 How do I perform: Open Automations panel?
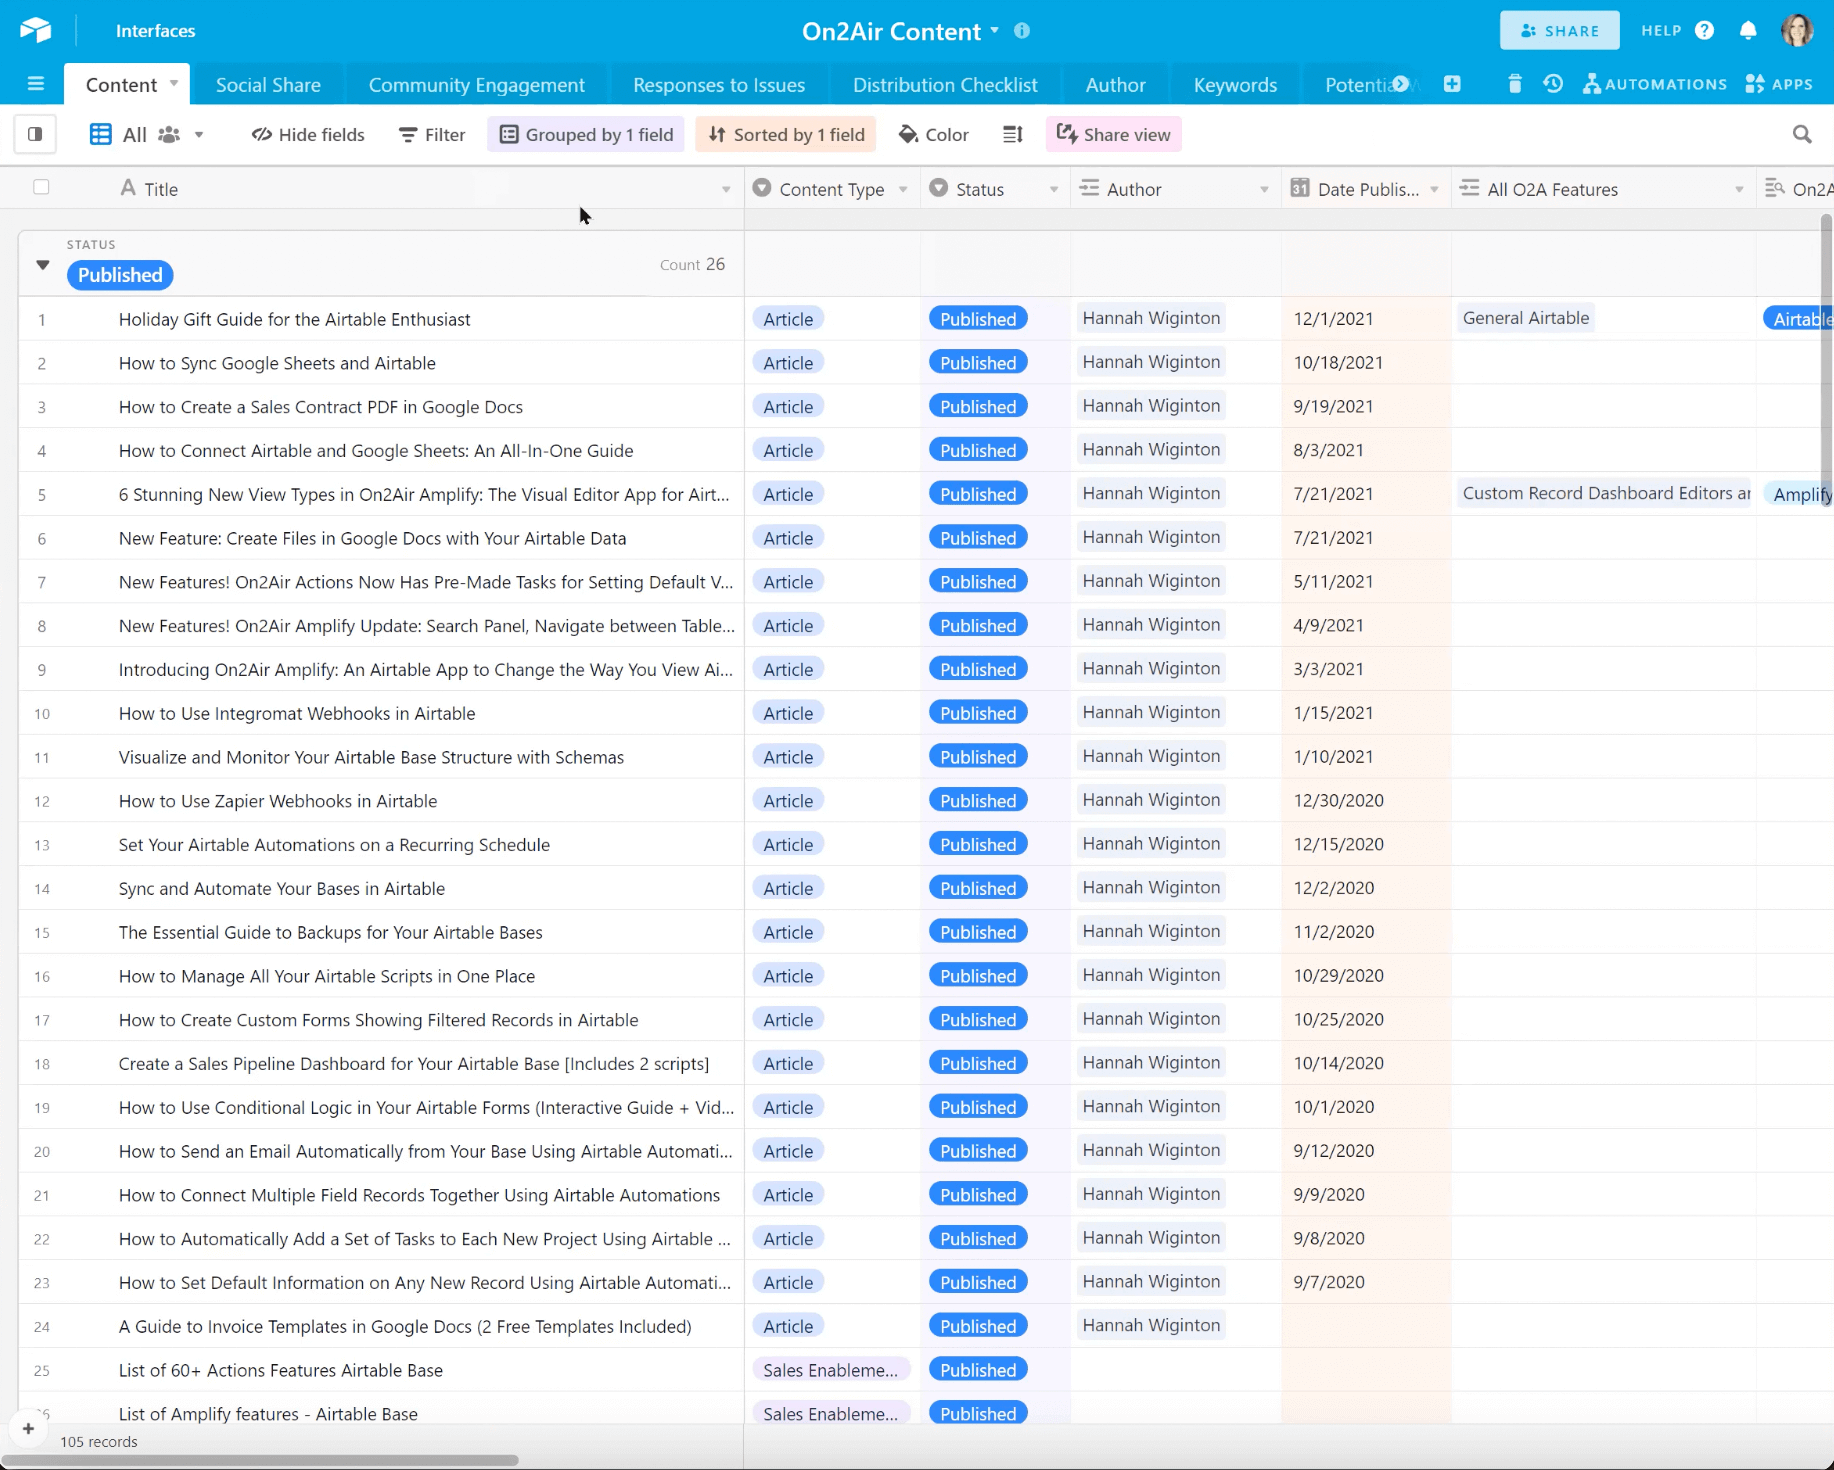click(x=1655, y=84)
